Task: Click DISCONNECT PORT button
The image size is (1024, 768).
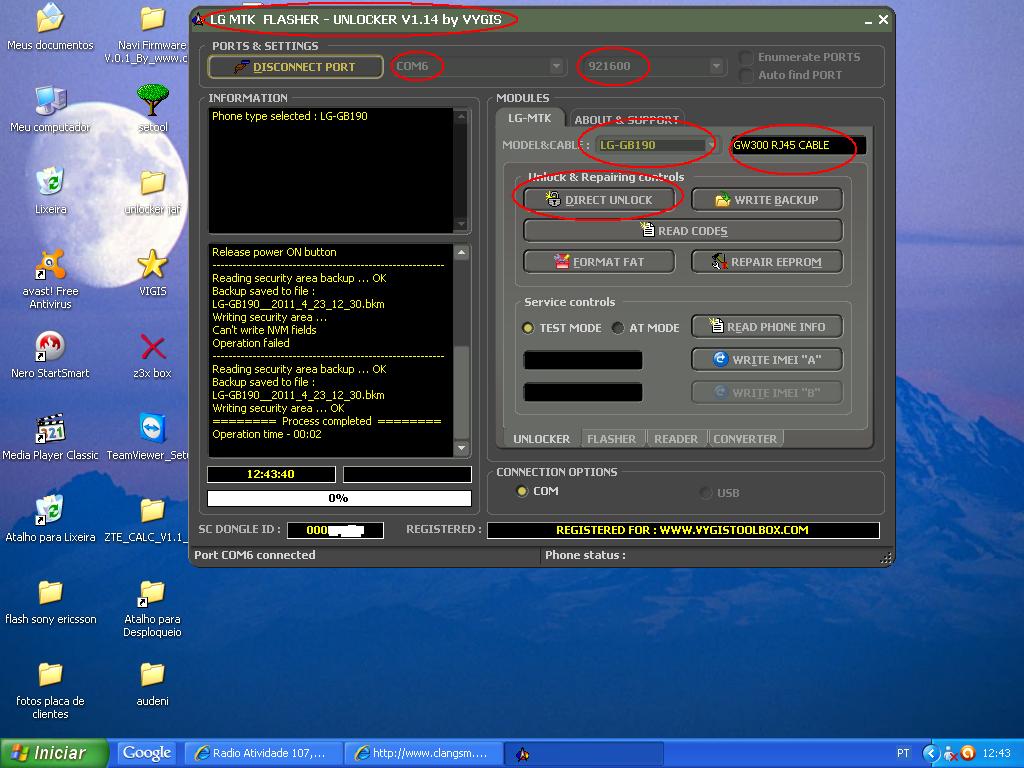Action: coord(295,67)
